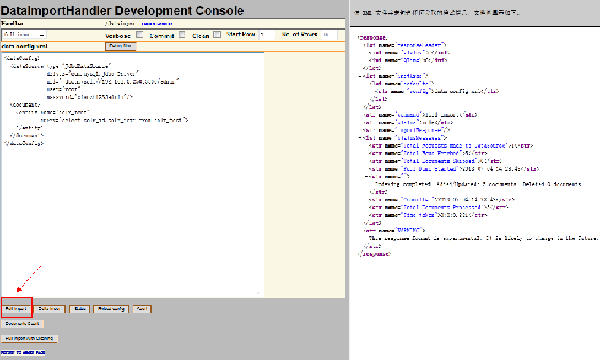600x360 pixels.
Task: Open the full-import command dropdown
Action: click(24, 34)
